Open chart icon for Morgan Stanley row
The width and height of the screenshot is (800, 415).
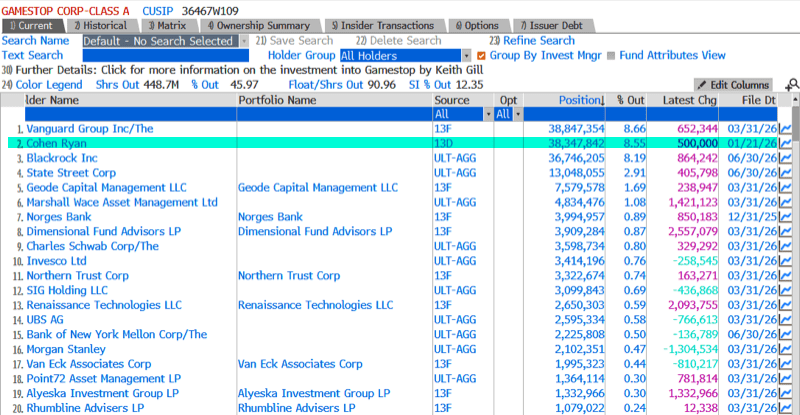pyautogui.click(x=786, y=349)
